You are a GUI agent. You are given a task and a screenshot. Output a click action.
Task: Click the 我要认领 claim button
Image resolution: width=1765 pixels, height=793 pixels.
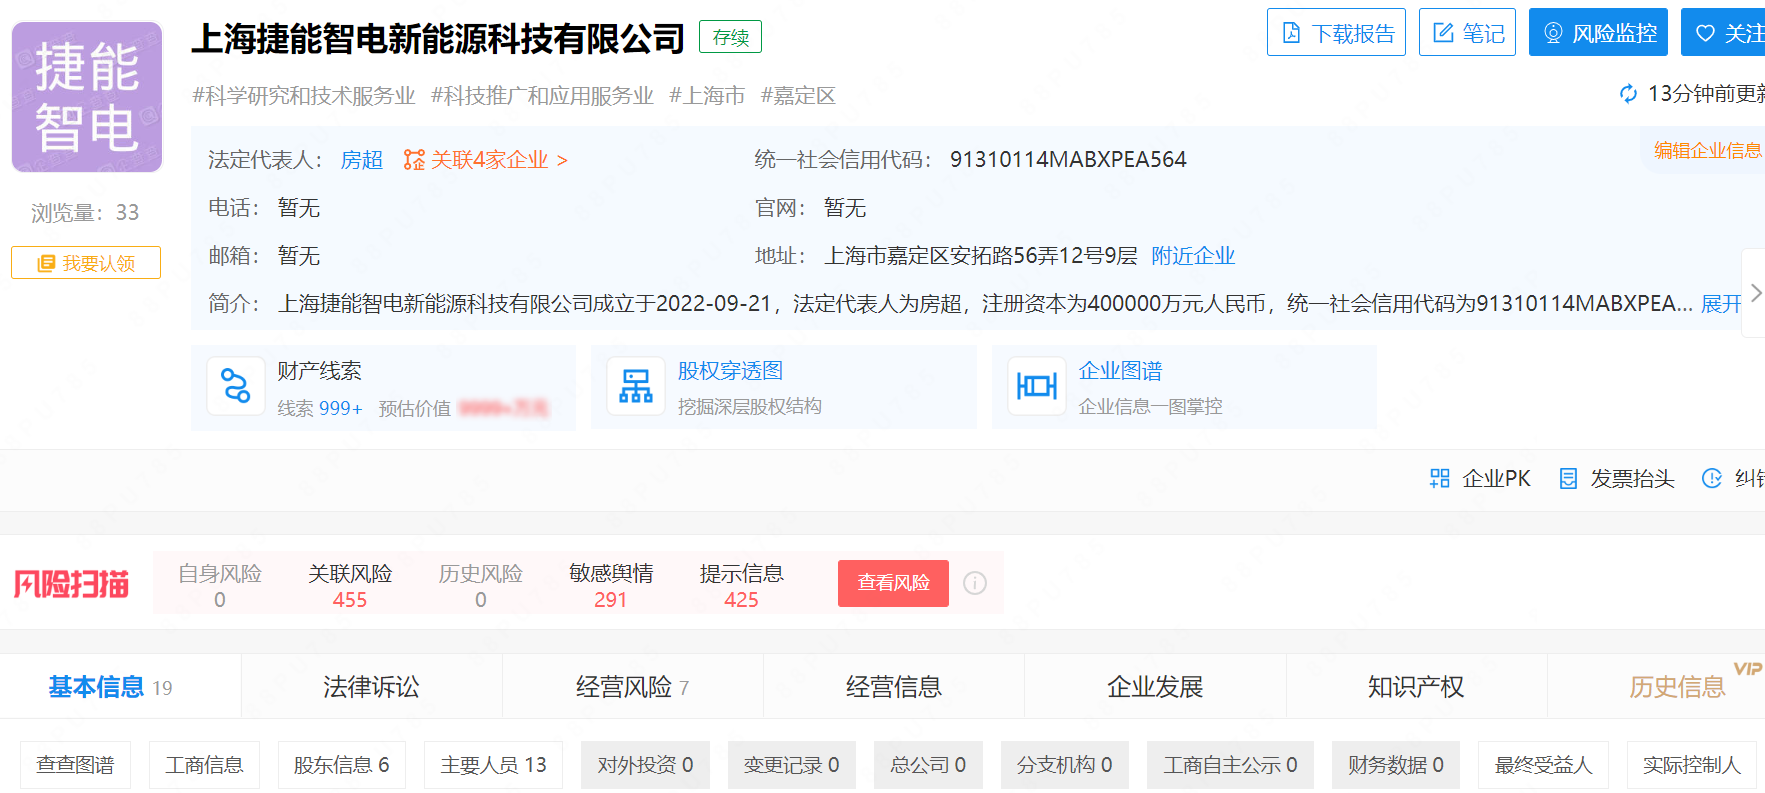click(86, 263)
